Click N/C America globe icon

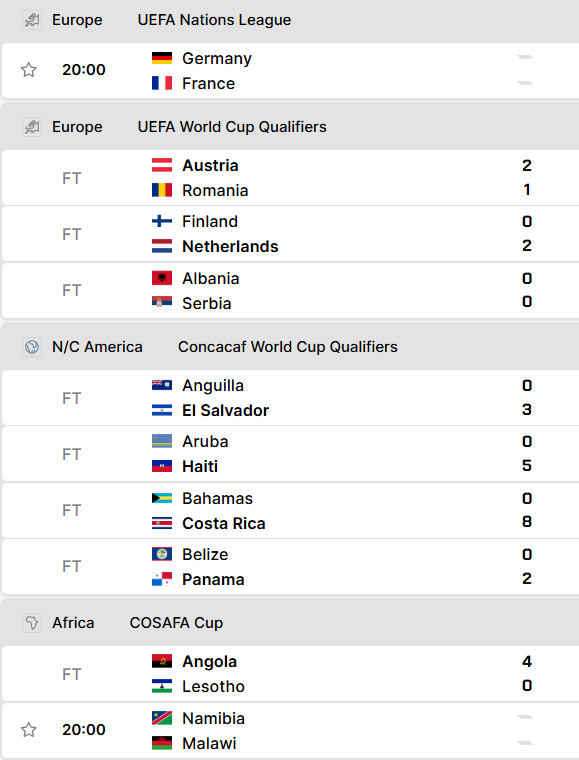coord(32,347)
